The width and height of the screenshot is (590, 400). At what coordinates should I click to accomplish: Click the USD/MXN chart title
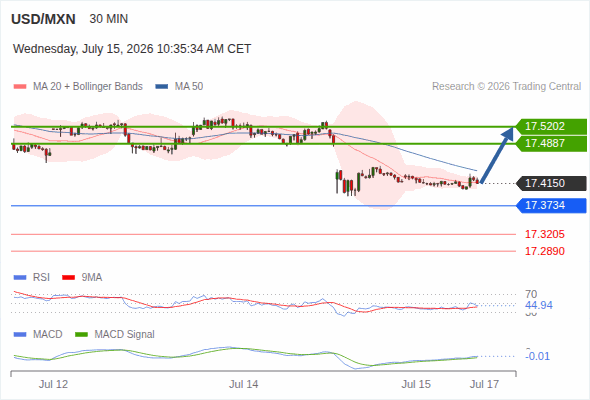click(43, 19)
